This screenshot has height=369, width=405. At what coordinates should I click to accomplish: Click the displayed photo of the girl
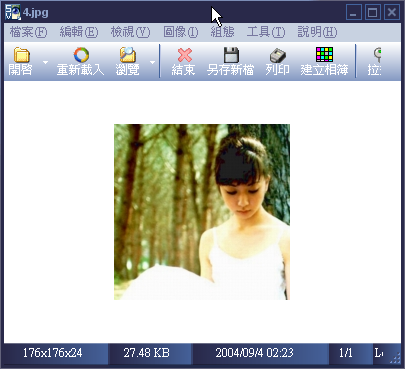click(202, 212)
